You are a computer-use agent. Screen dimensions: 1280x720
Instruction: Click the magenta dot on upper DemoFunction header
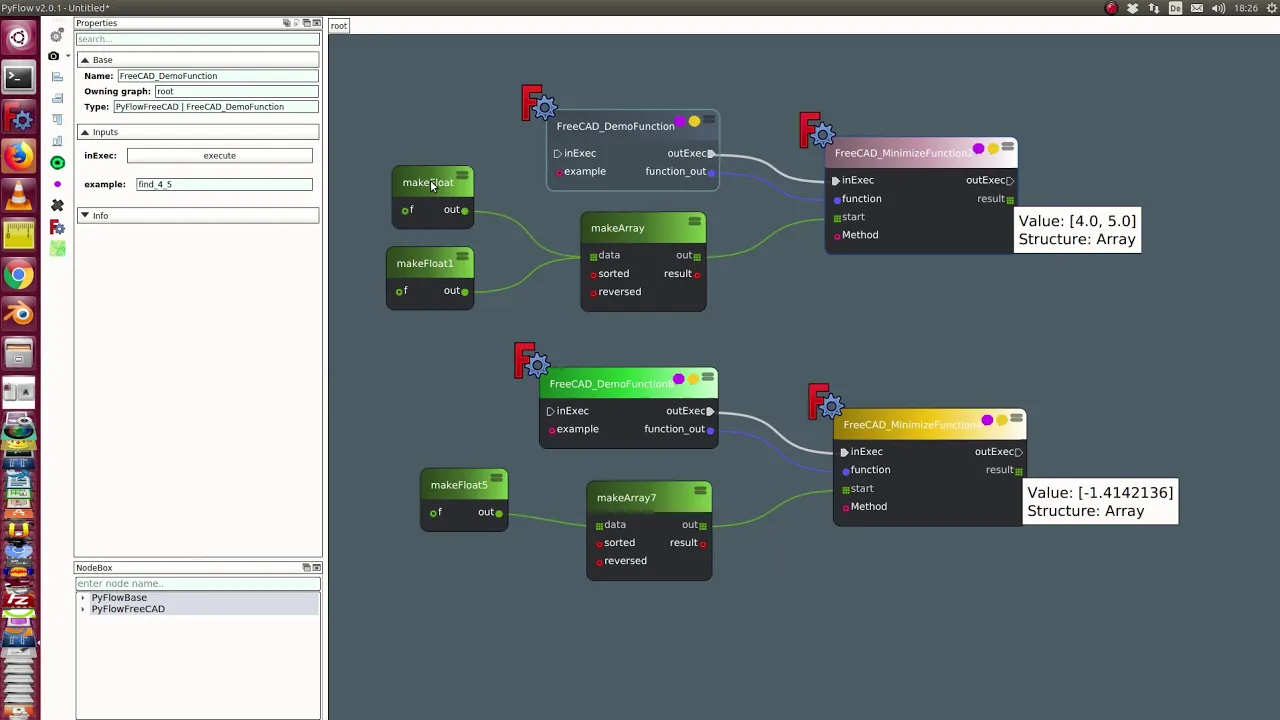coord(680,122)
